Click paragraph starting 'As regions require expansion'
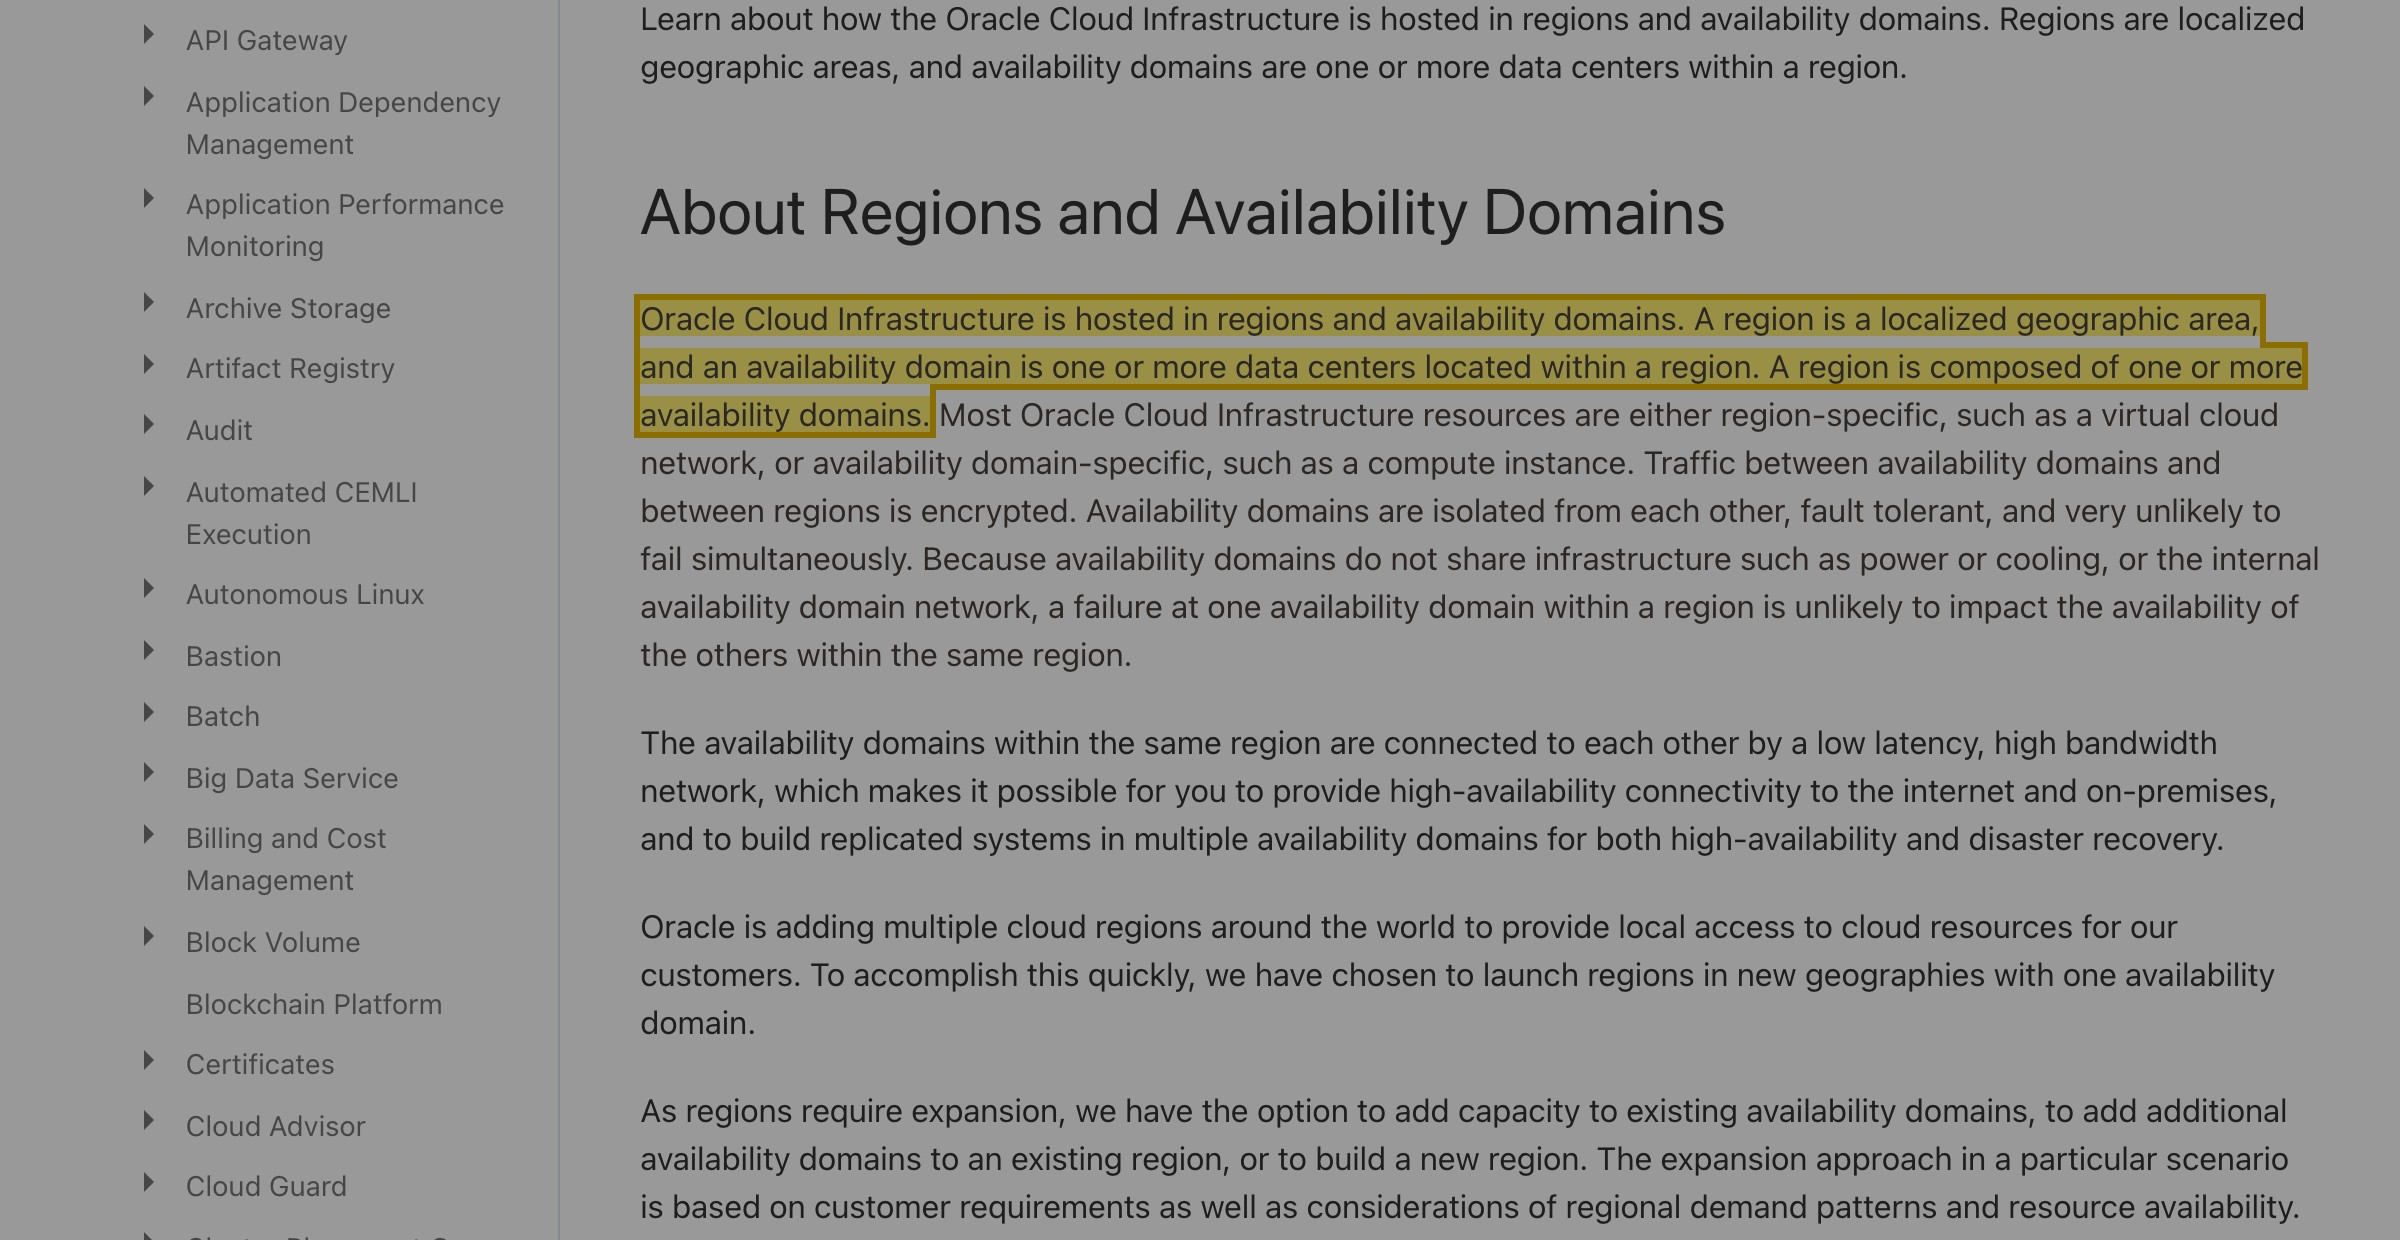Image resolution: width=2400 pixels, height=1240 pixels. 1470,1159
